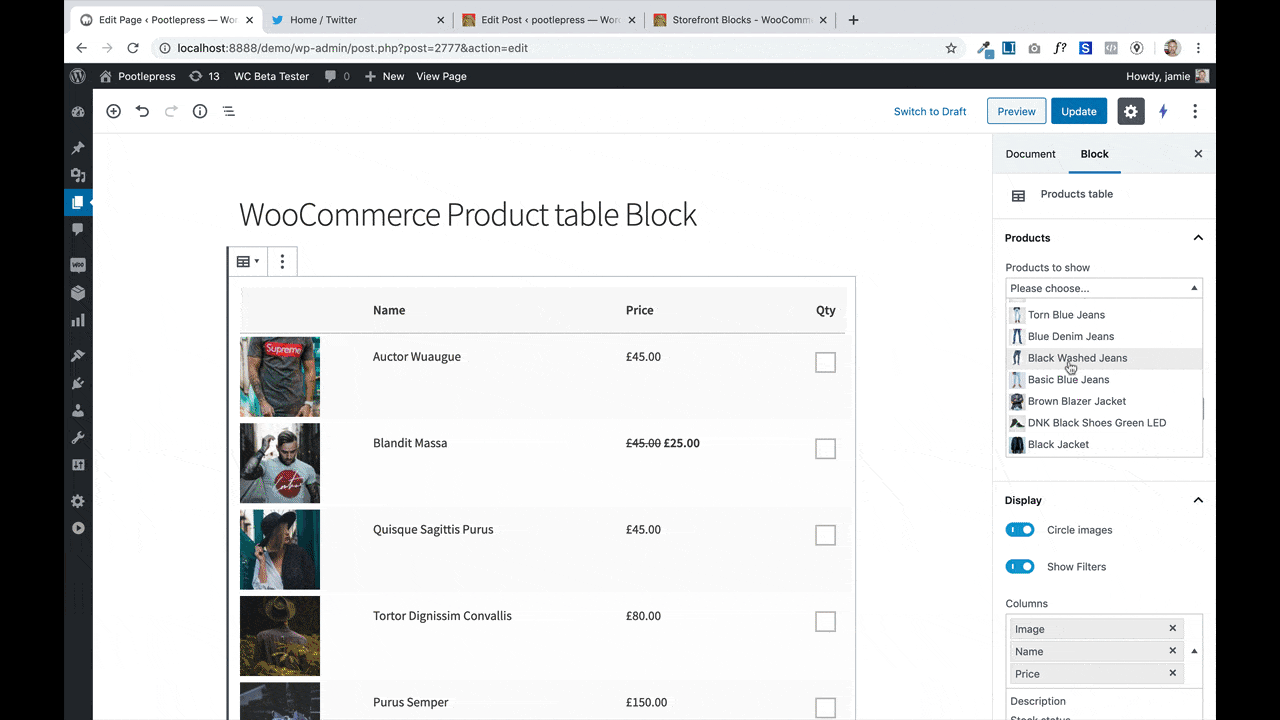Toggle Circle images switch
The height and width of the screenshot is (720, 1280).
click(1020, 530)
